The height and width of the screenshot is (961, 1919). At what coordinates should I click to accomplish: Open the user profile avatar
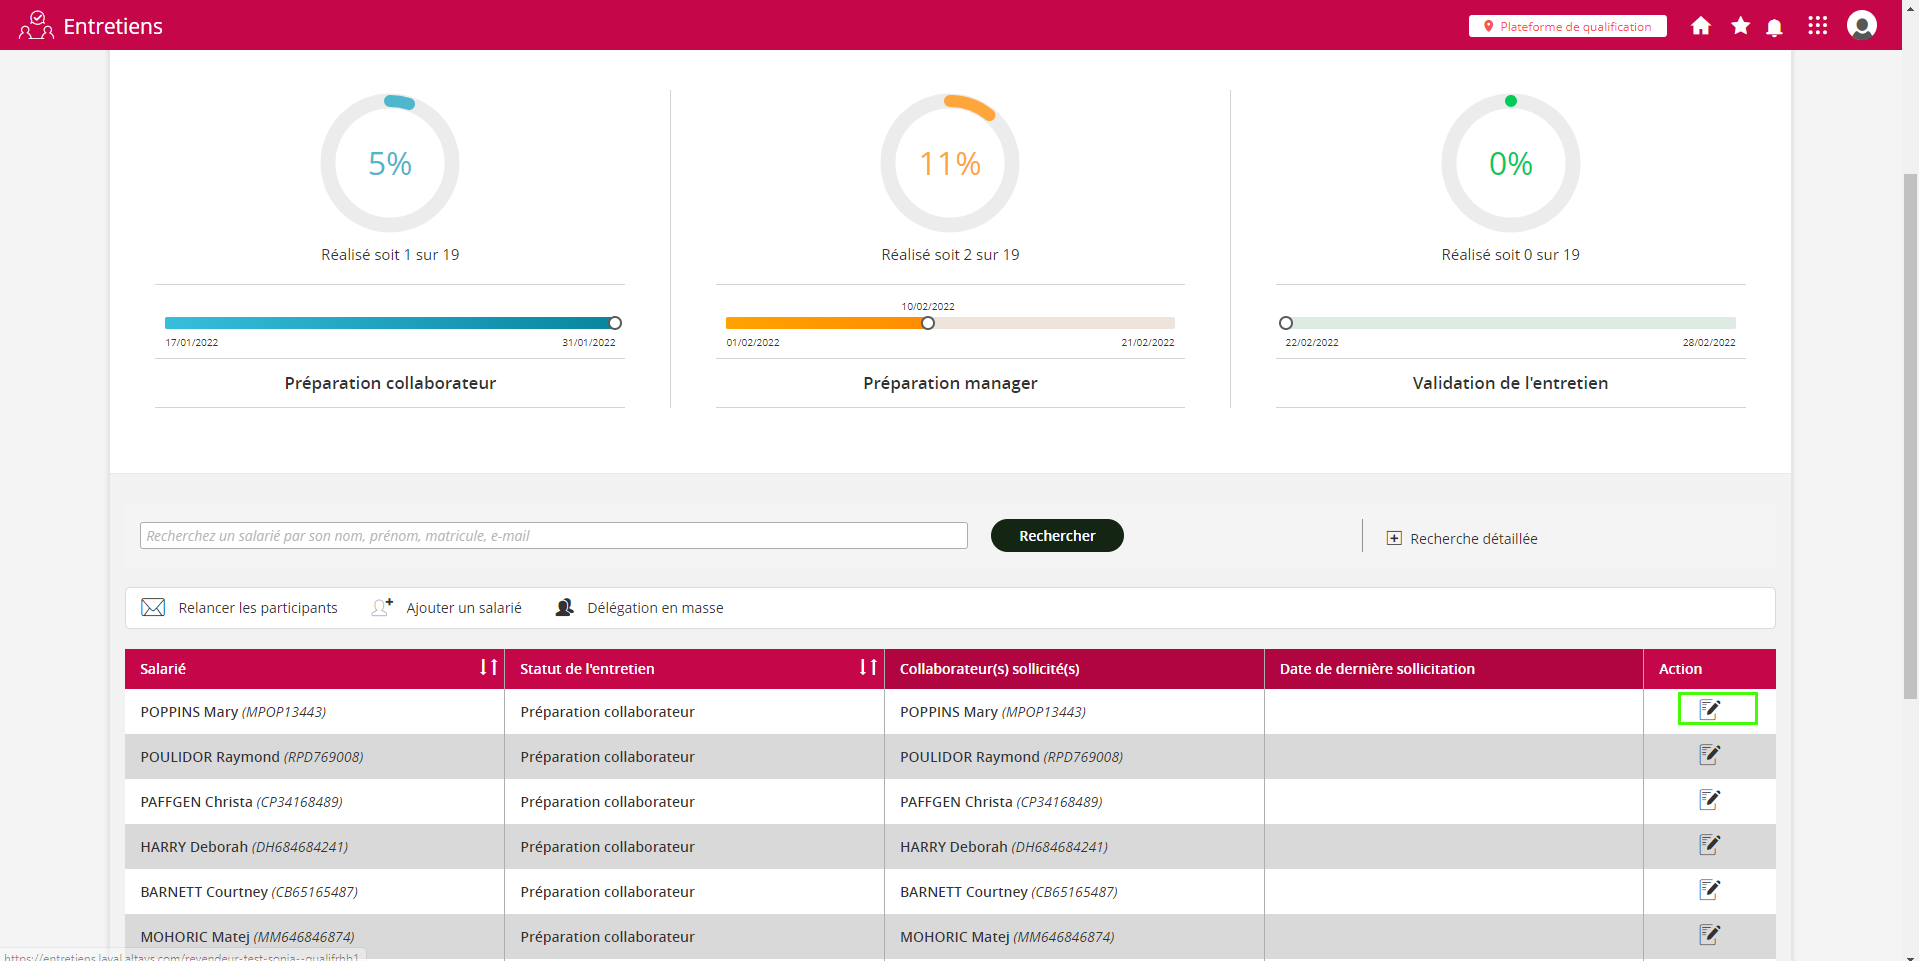tap(1861, 26)
